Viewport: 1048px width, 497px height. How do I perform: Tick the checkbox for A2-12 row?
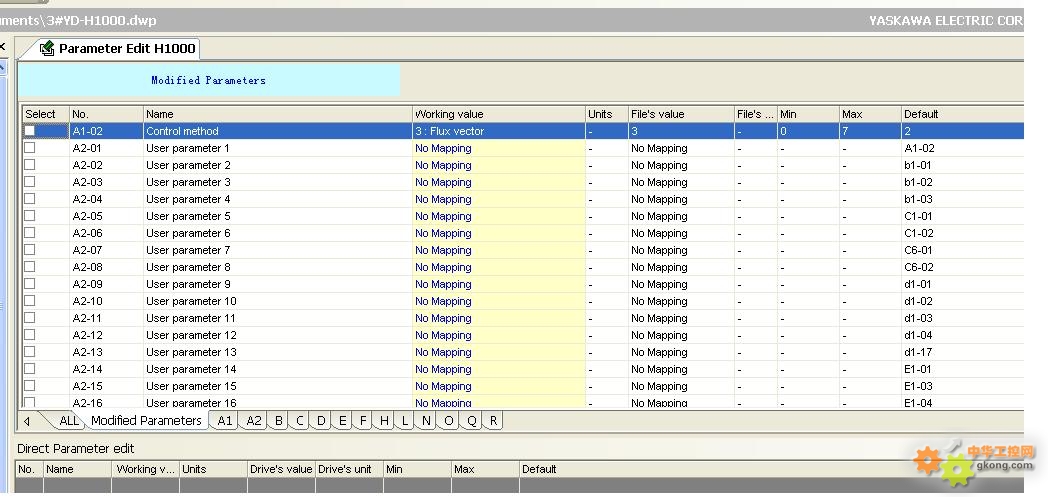point(29,335)
